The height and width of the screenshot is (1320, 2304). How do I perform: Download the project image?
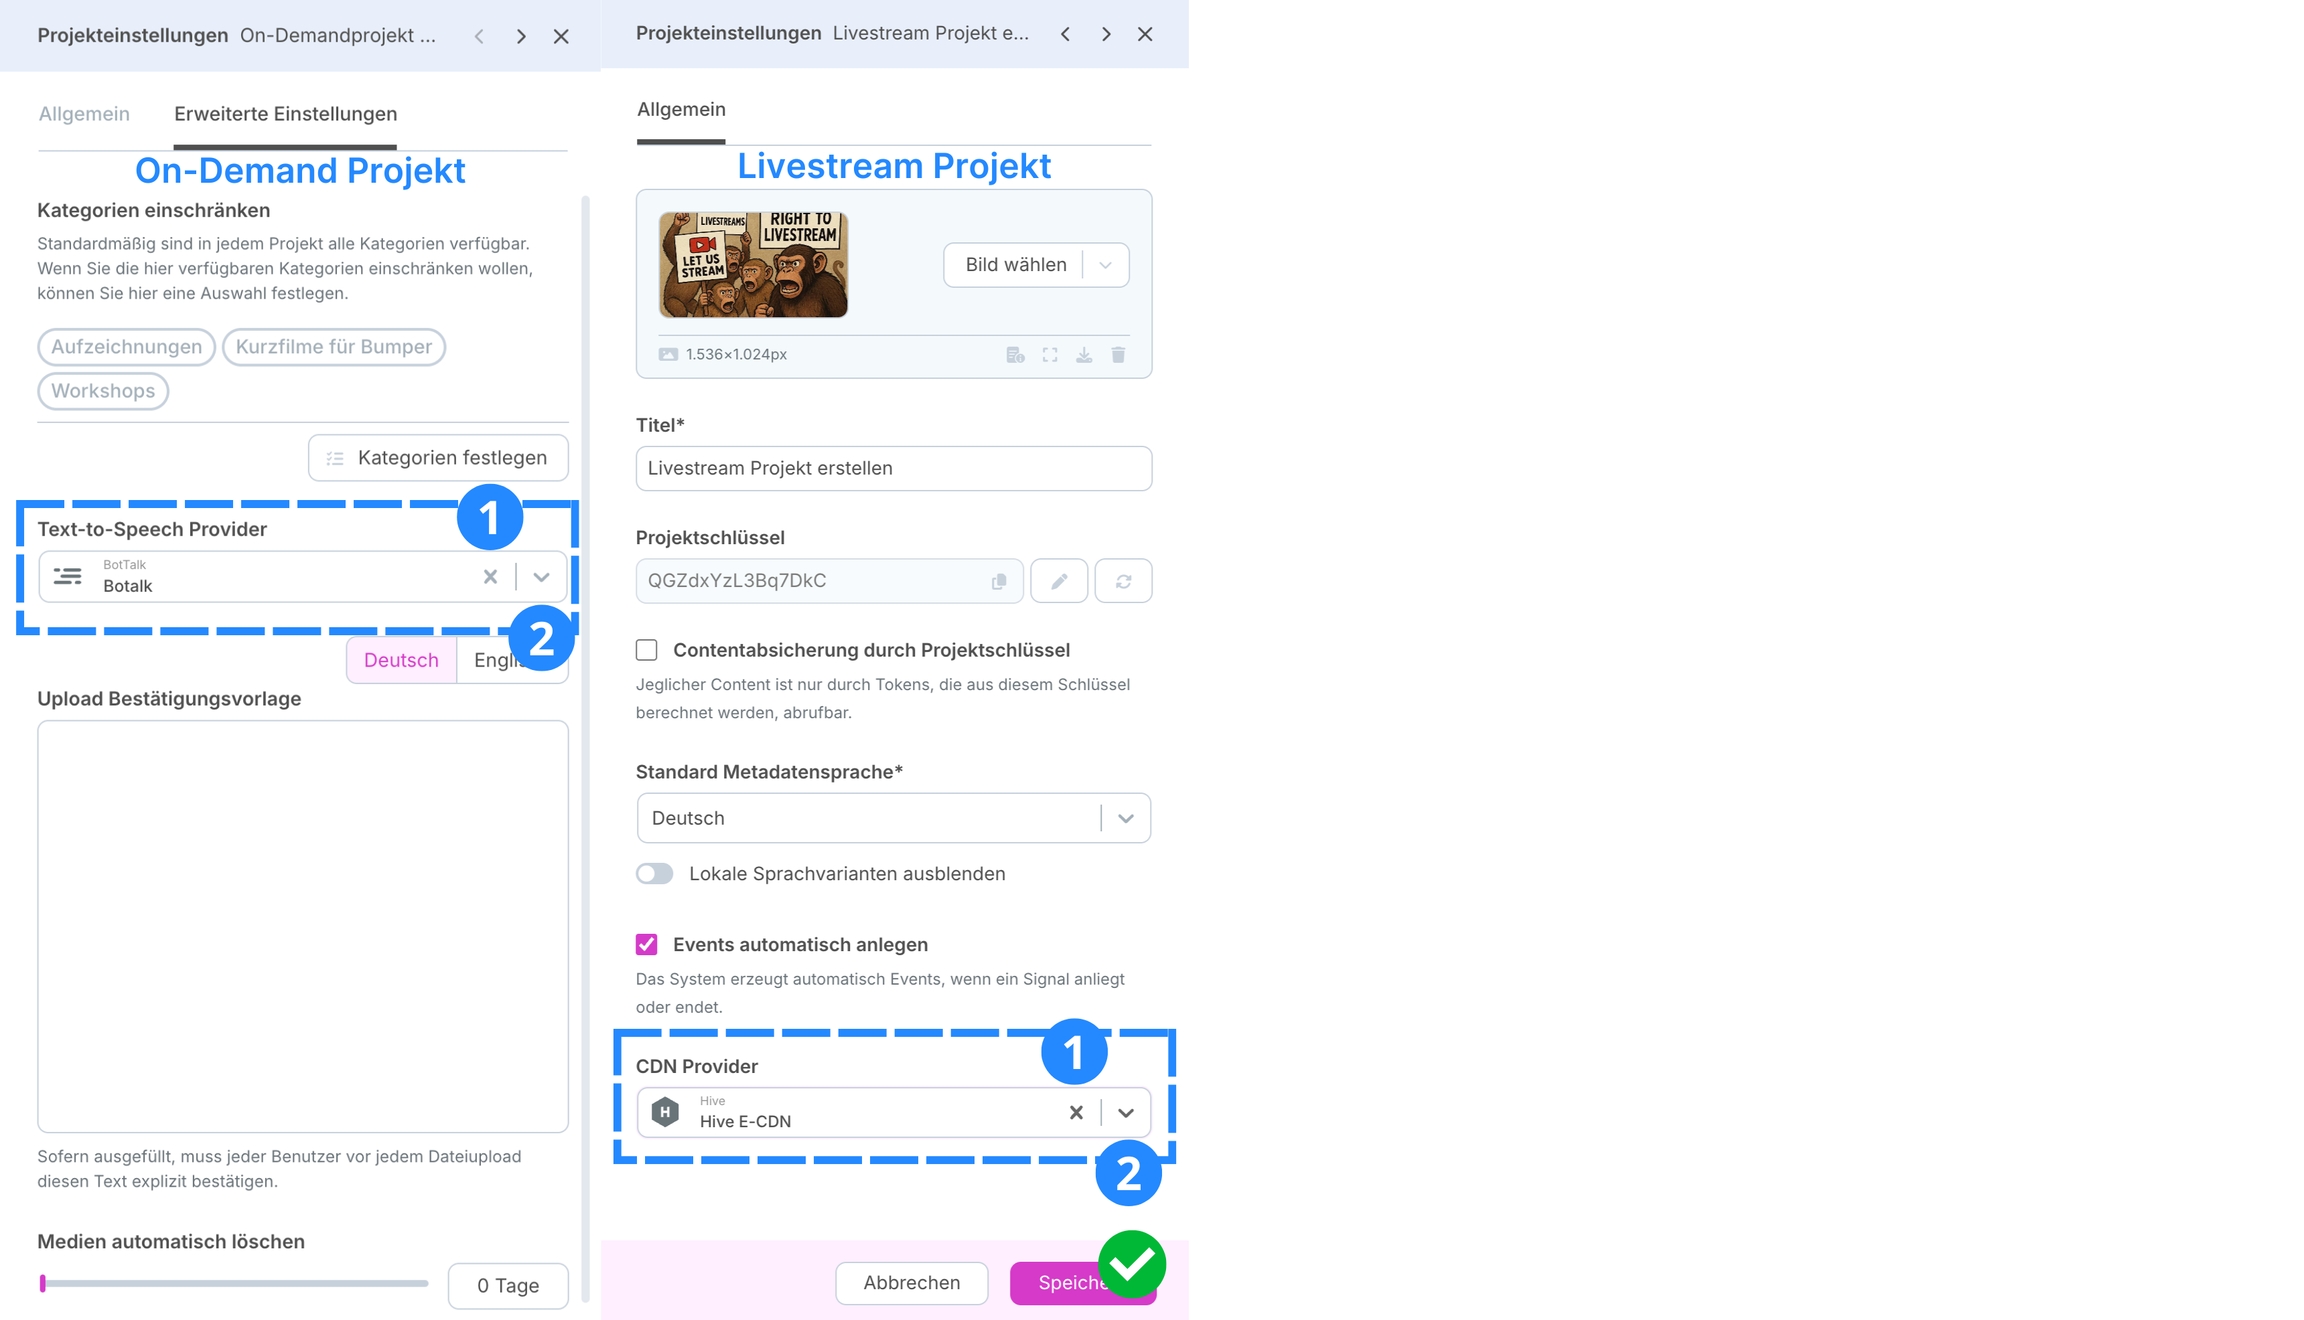tap(1084, 355)
